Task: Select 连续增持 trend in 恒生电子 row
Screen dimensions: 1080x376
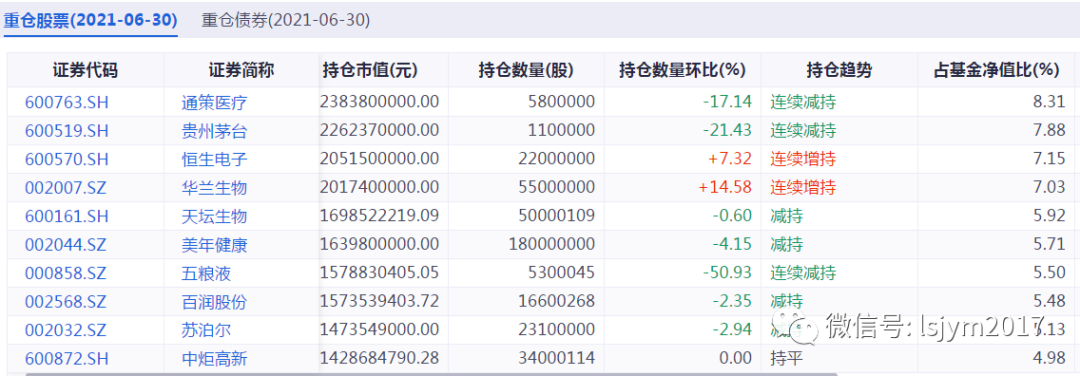Action: [x=803, y=159]
